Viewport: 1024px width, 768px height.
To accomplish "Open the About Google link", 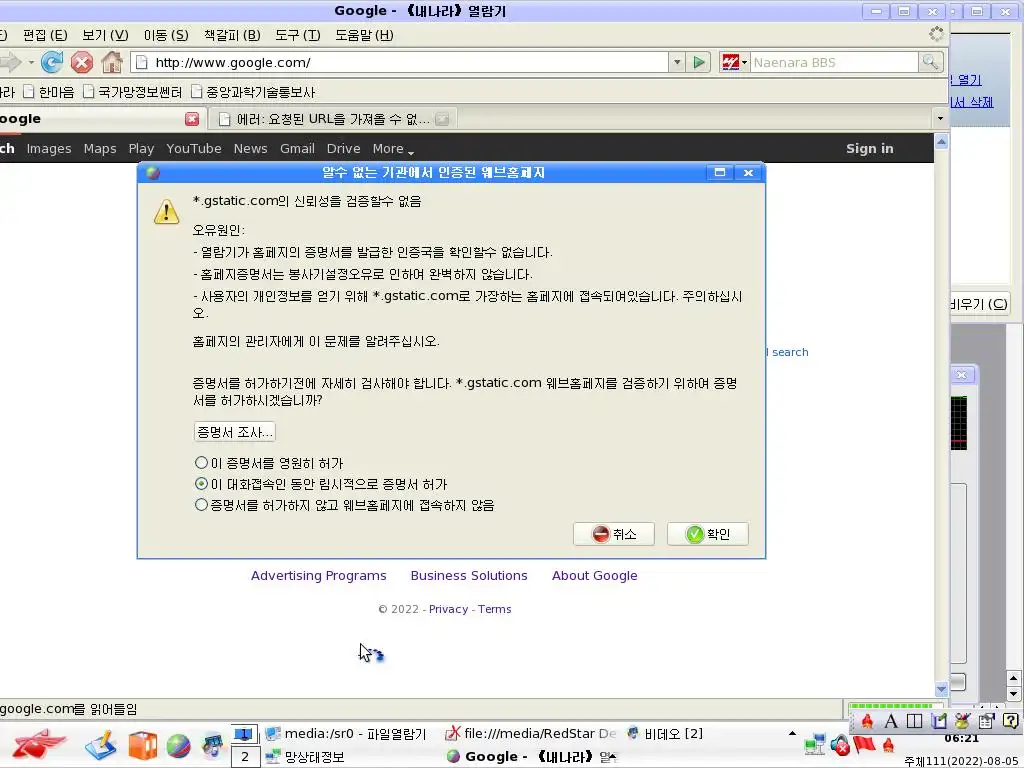I will [594, 576].
